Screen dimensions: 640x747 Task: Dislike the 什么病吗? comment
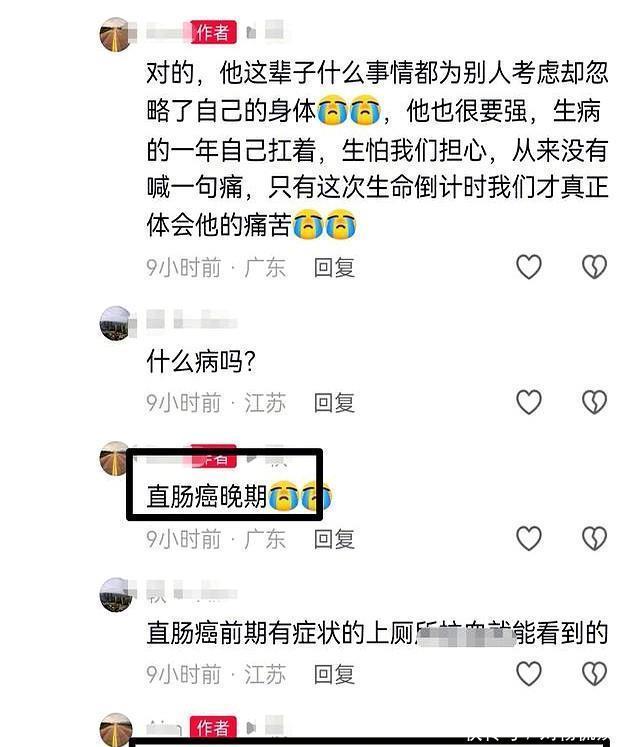[594, 402]
